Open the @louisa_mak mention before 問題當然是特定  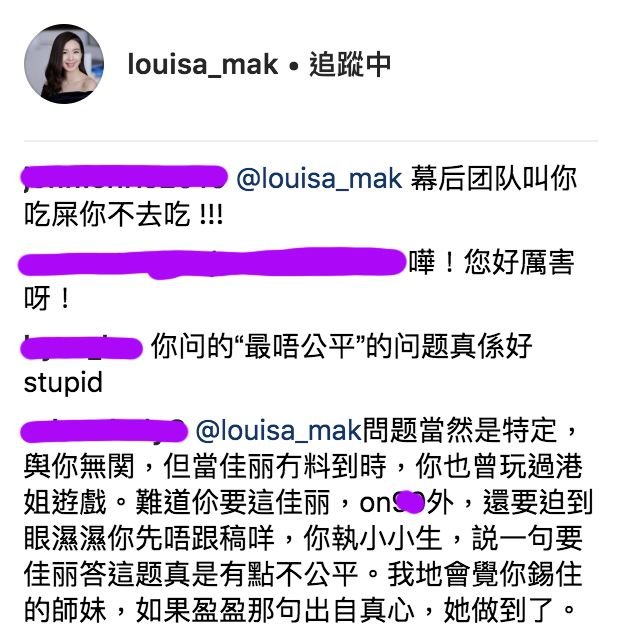point(279,430)
